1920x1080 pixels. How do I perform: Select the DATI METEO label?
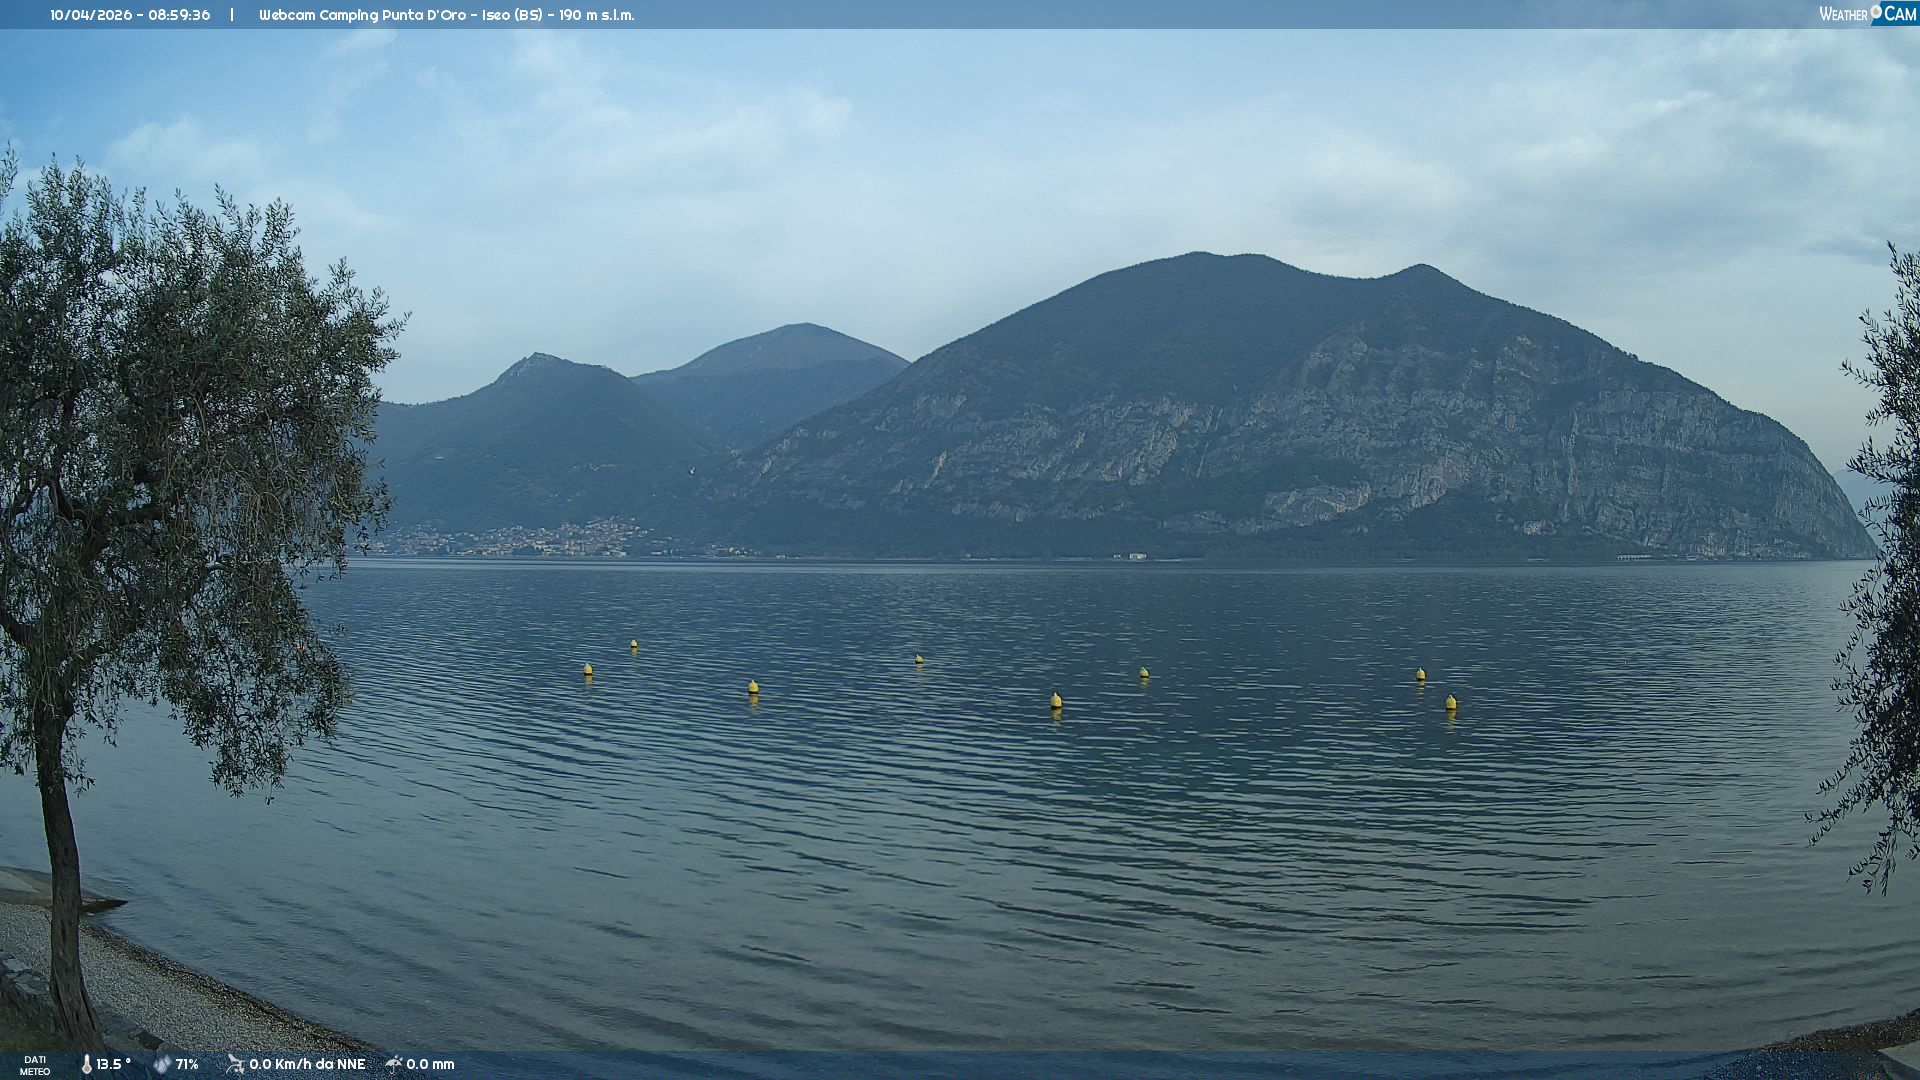[x=35, y=1065]
